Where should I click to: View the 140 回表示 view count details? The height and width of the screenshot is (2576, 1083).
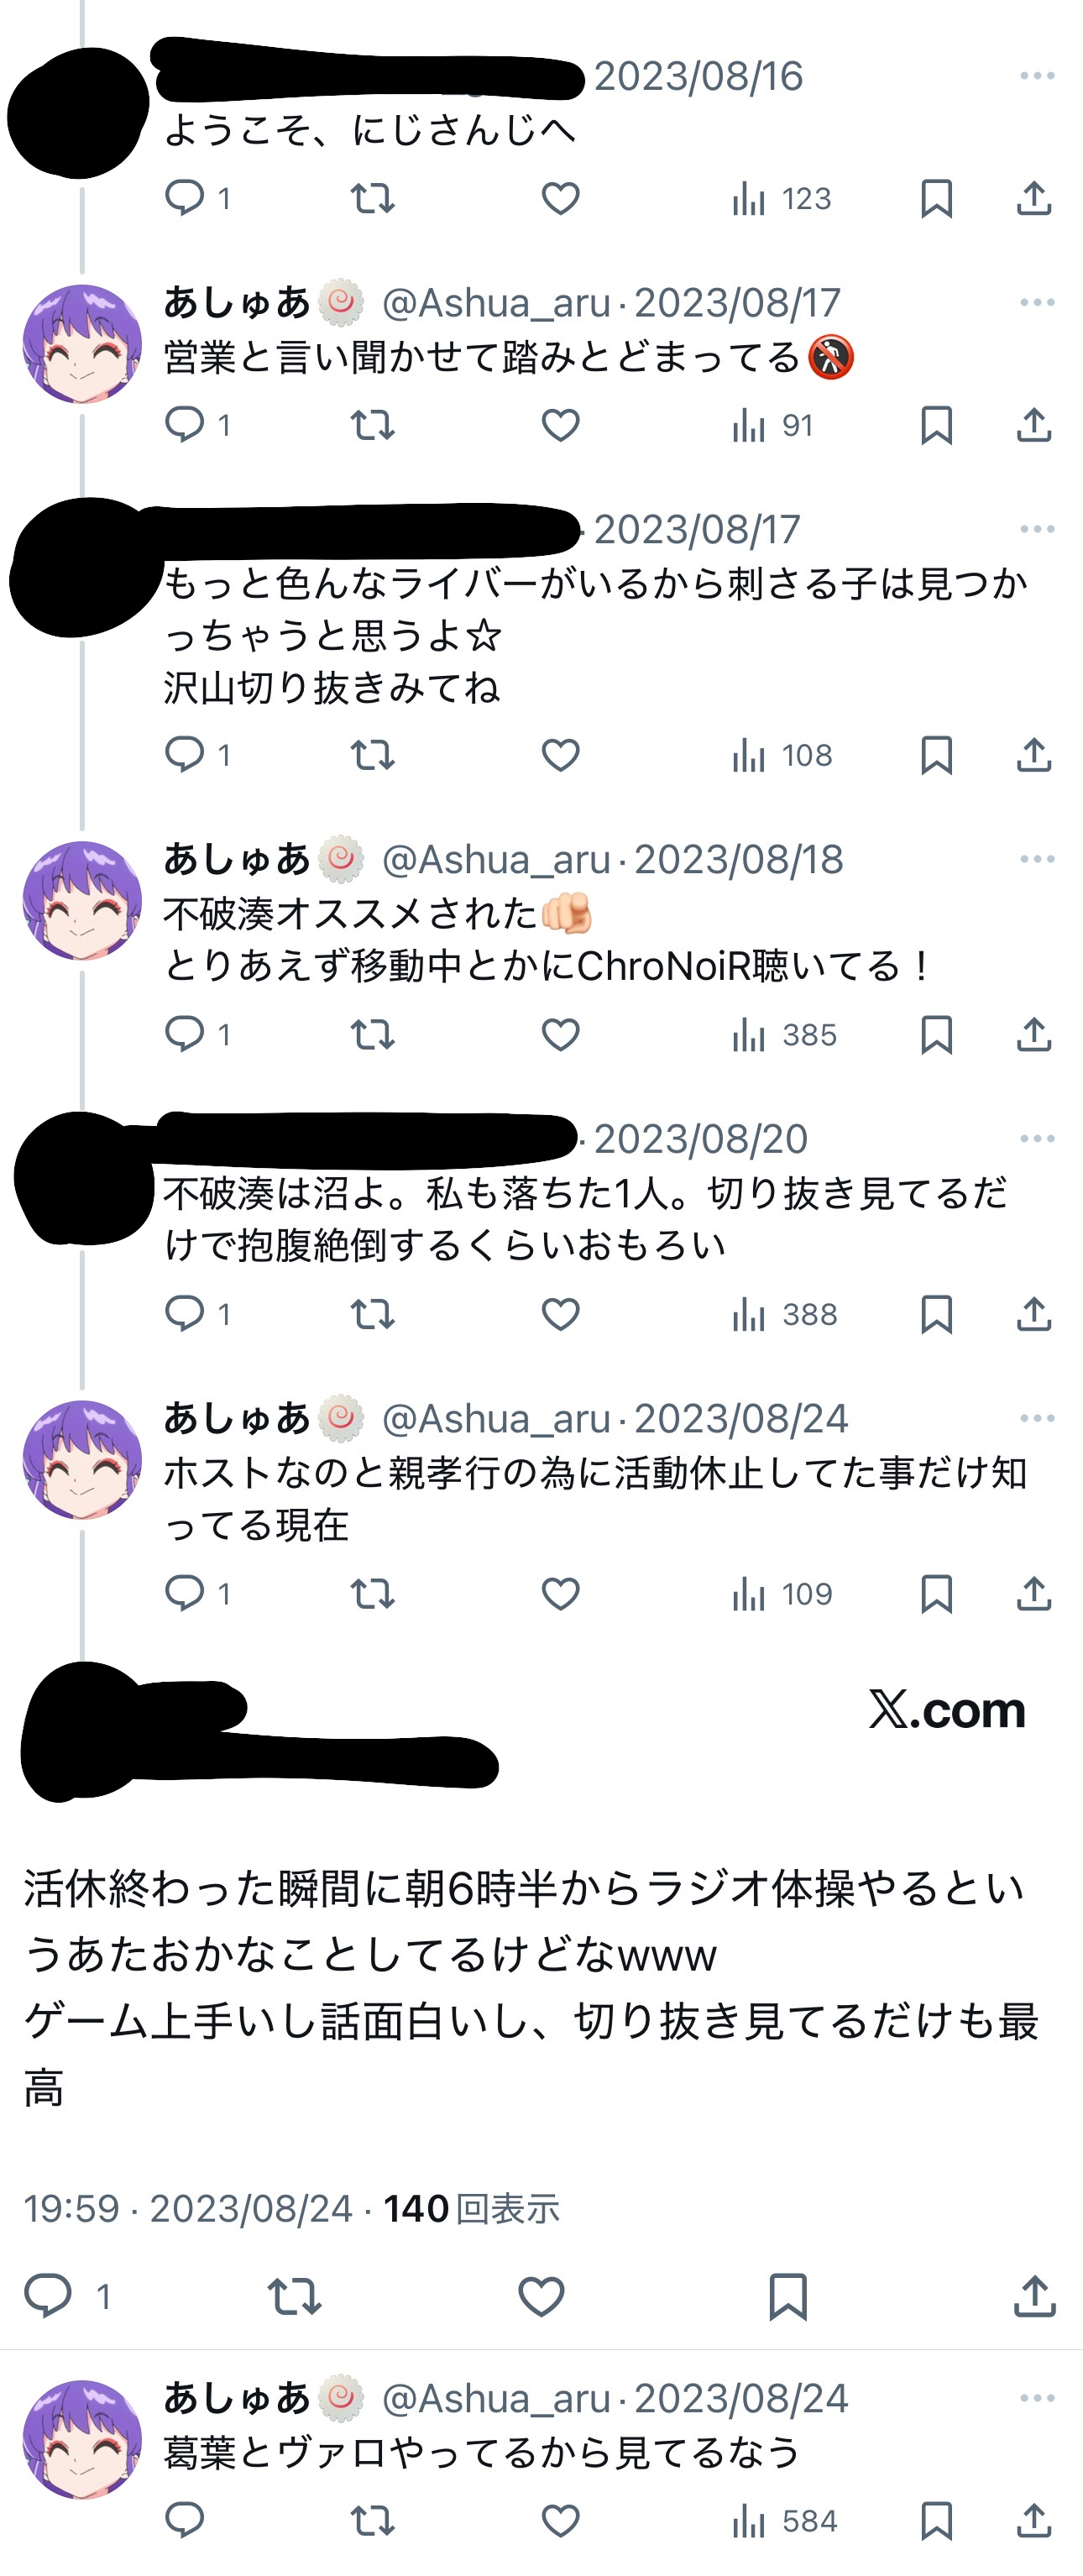471,2209
